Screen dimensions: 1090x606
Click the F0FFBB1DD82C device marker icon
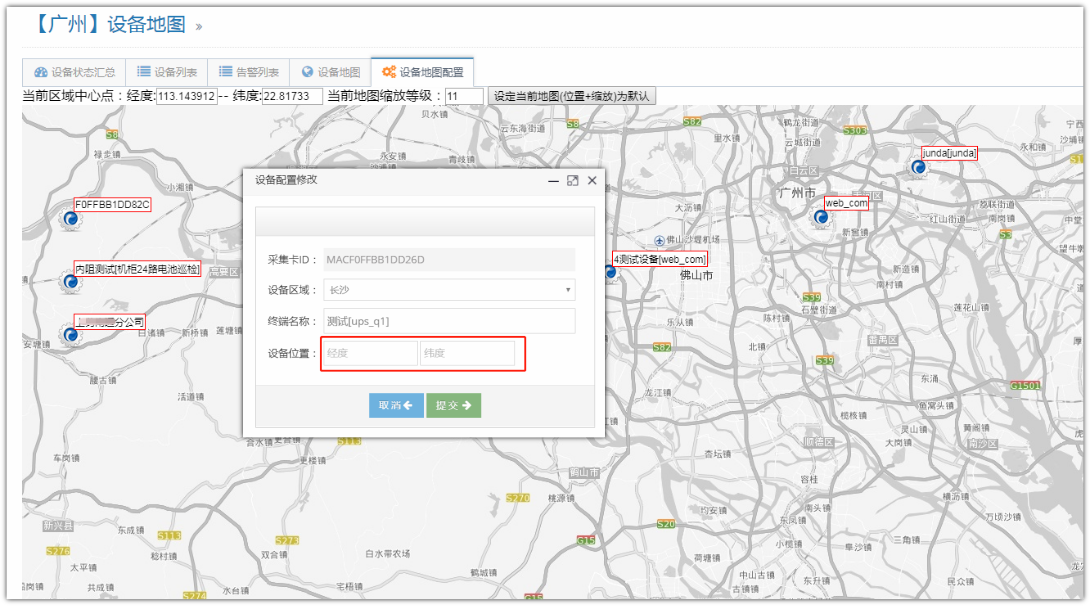(x=71, y=219)
